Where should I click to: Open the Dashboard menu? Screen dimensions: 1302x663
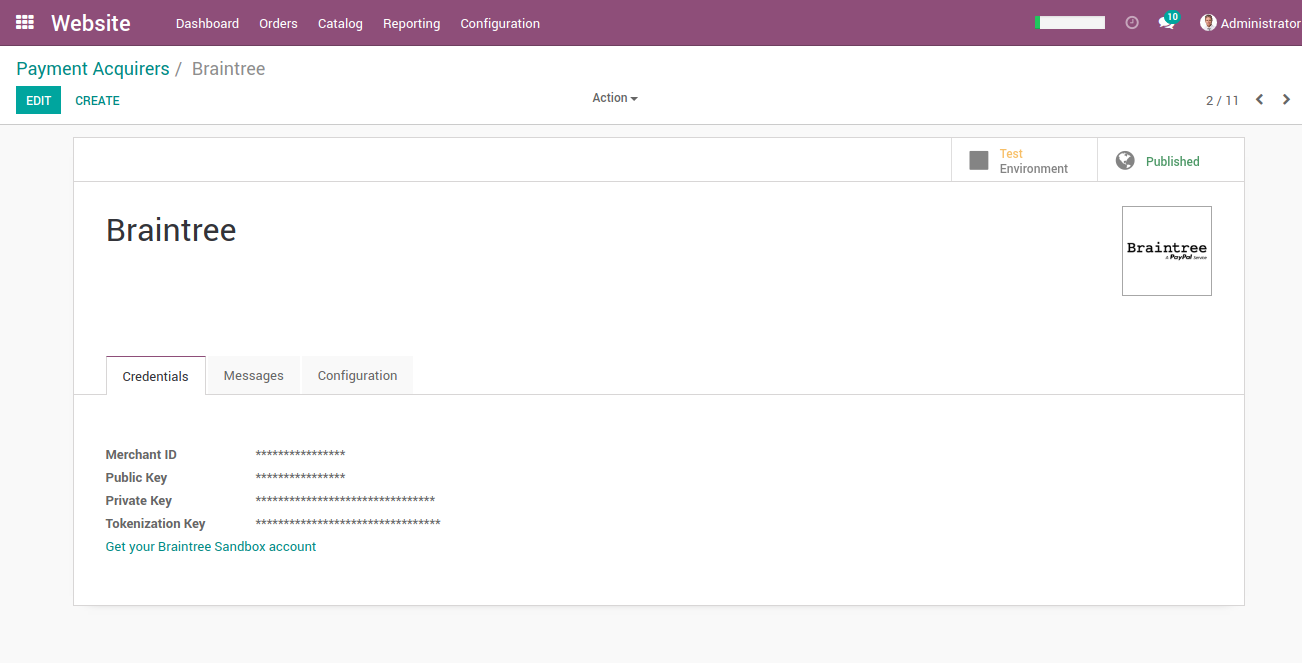[207, 23]
